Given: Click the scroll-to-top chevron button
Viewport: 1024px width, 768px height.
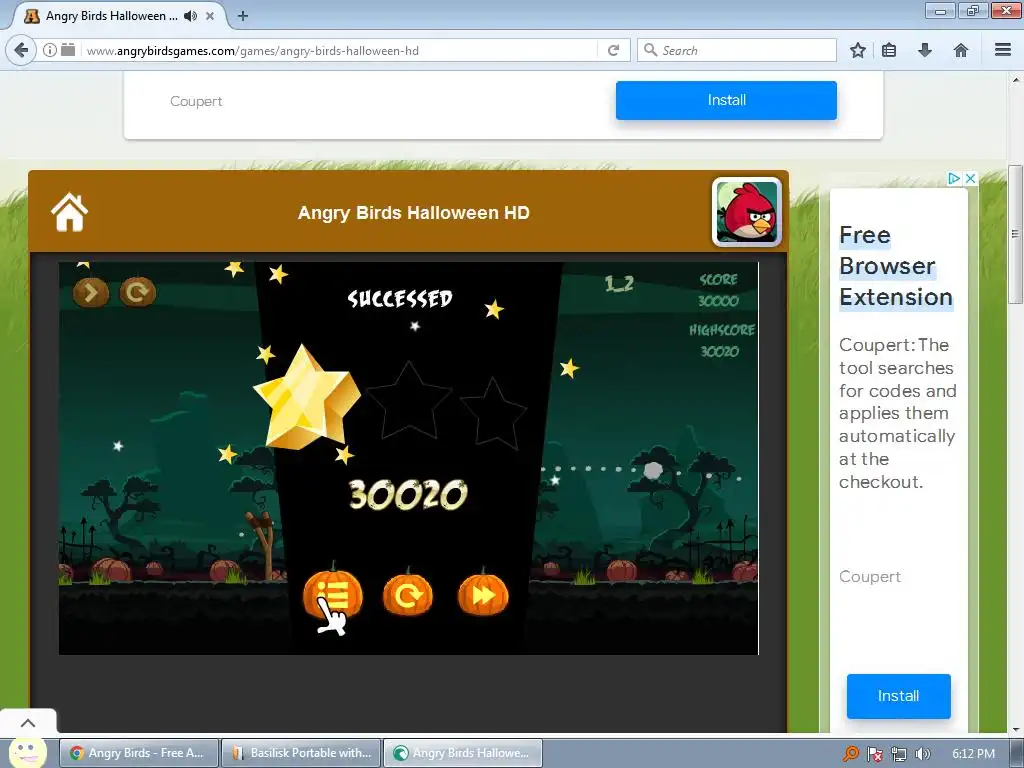Looking at the screenshot, I should (28, 722).
